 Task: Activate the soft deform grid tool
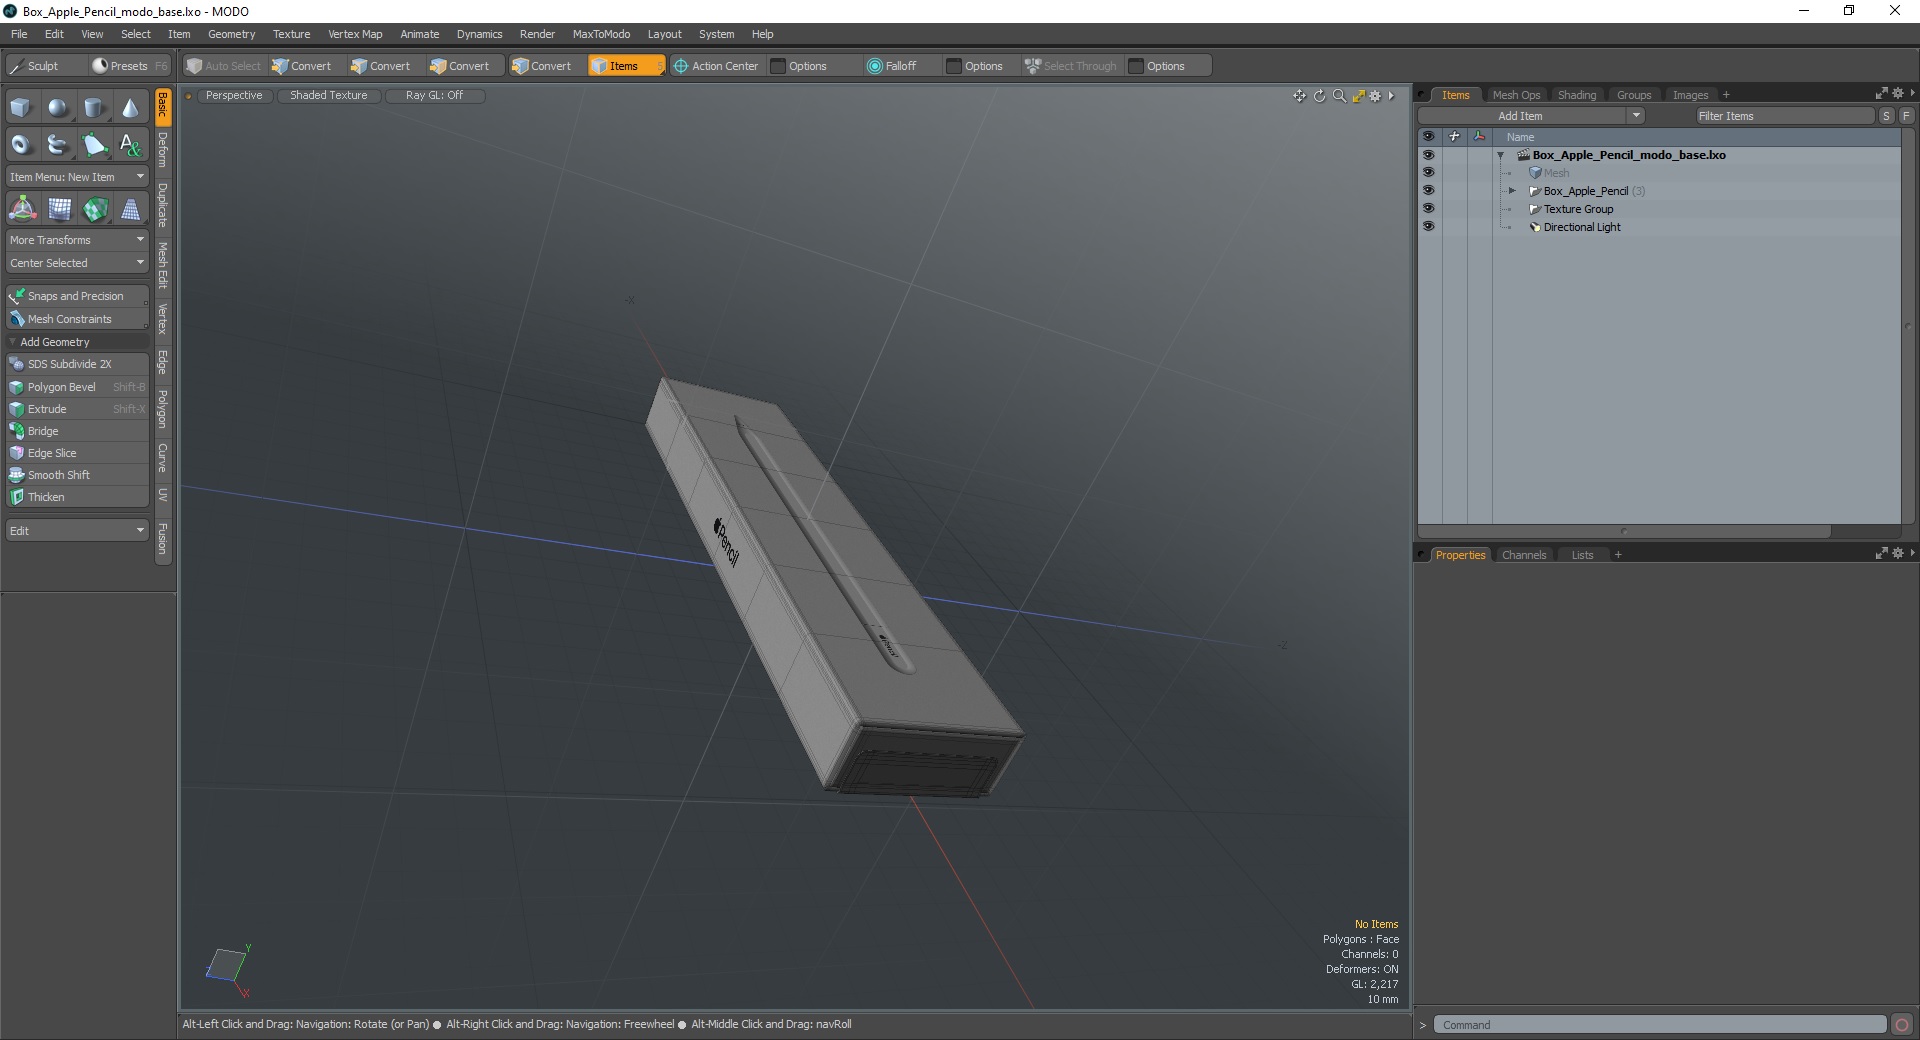[59, 209]
